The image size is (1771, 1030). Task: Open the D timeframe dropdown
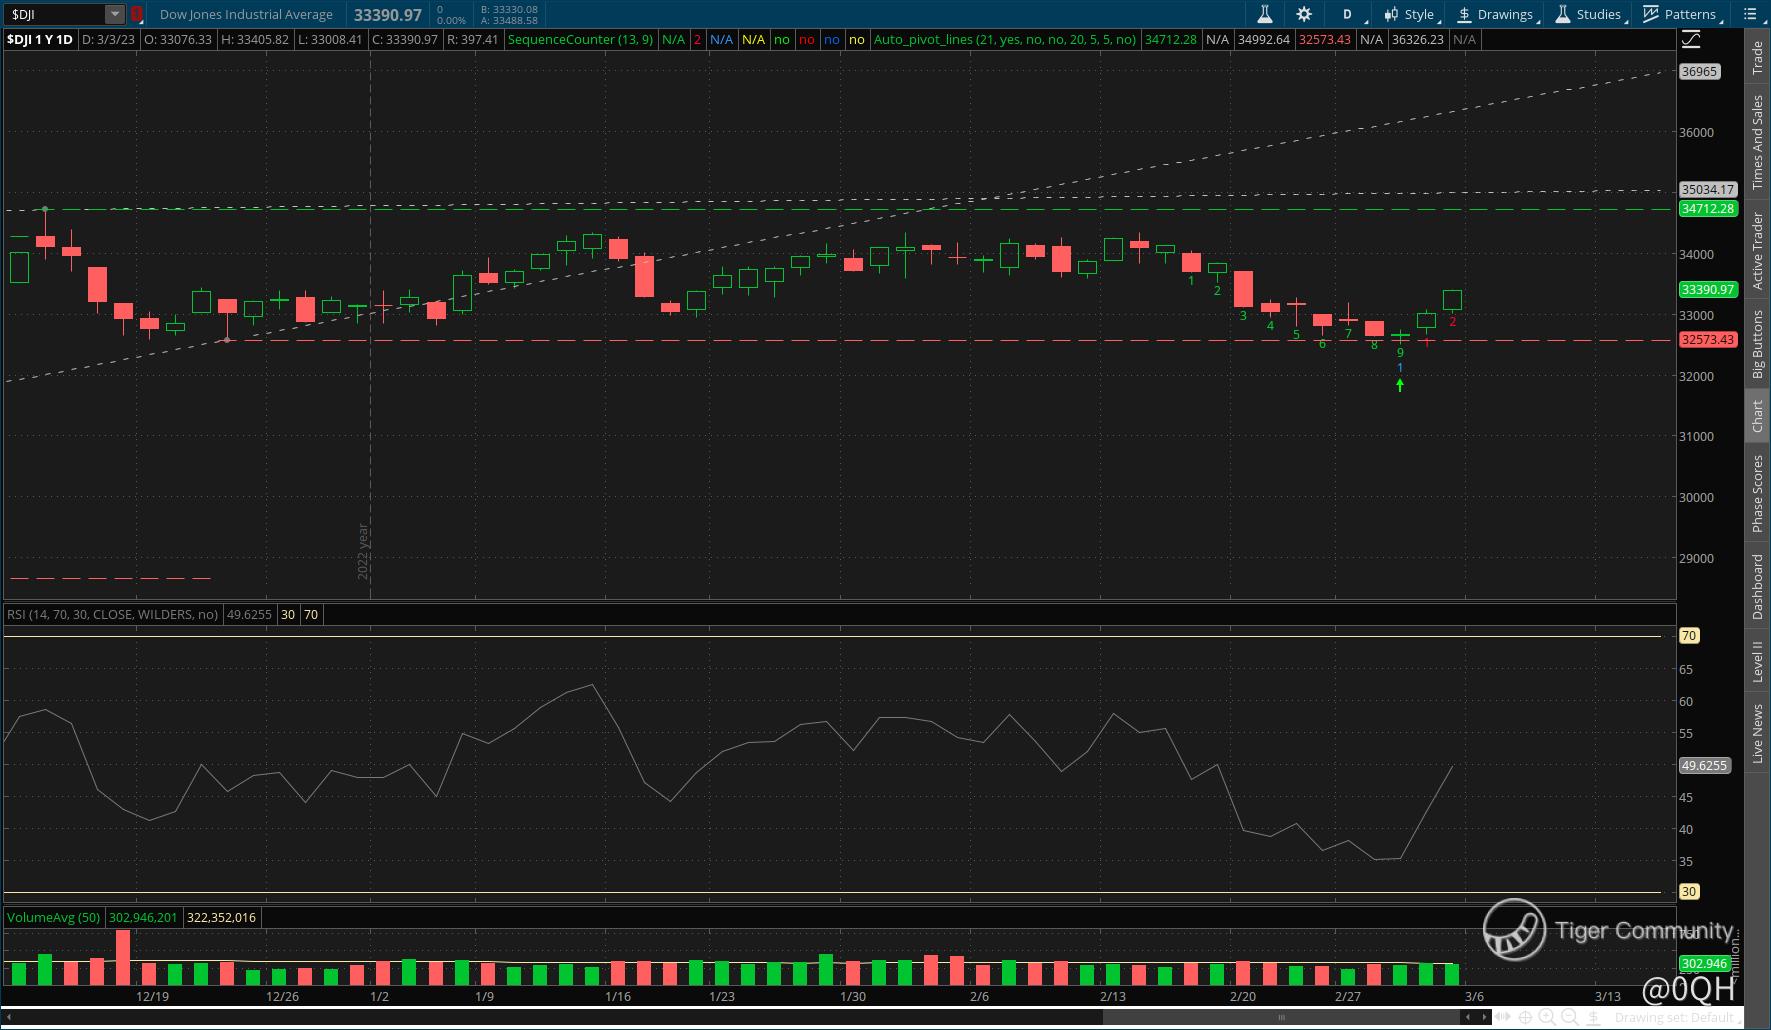pyautogui.click(x=1347, y=14)
